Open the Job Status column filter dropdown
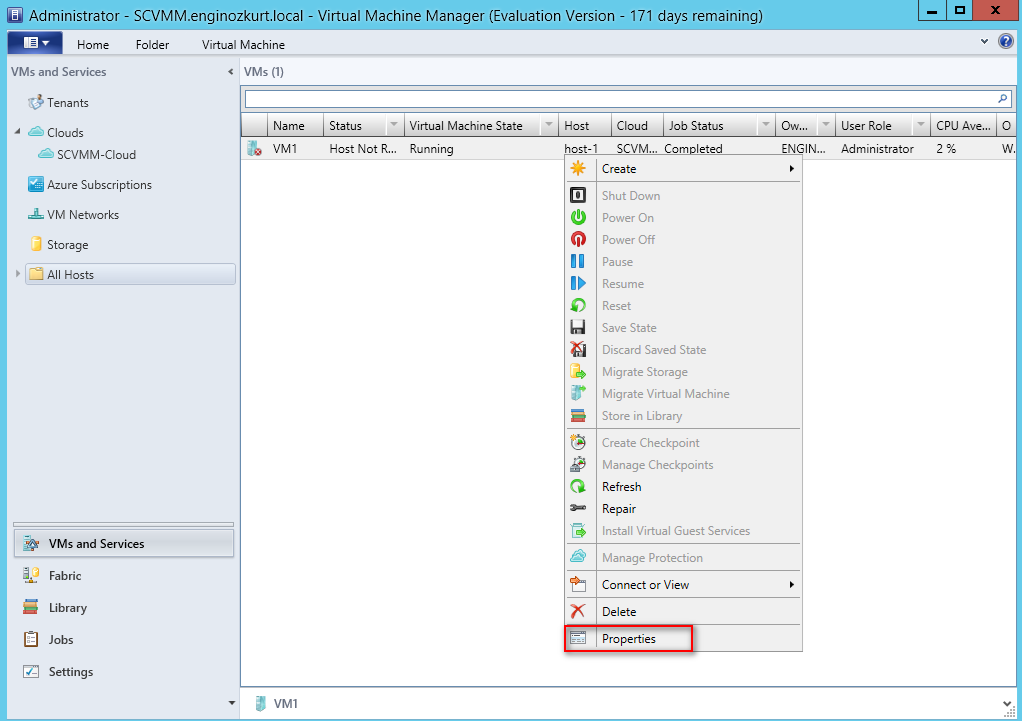 click(766, 125)
